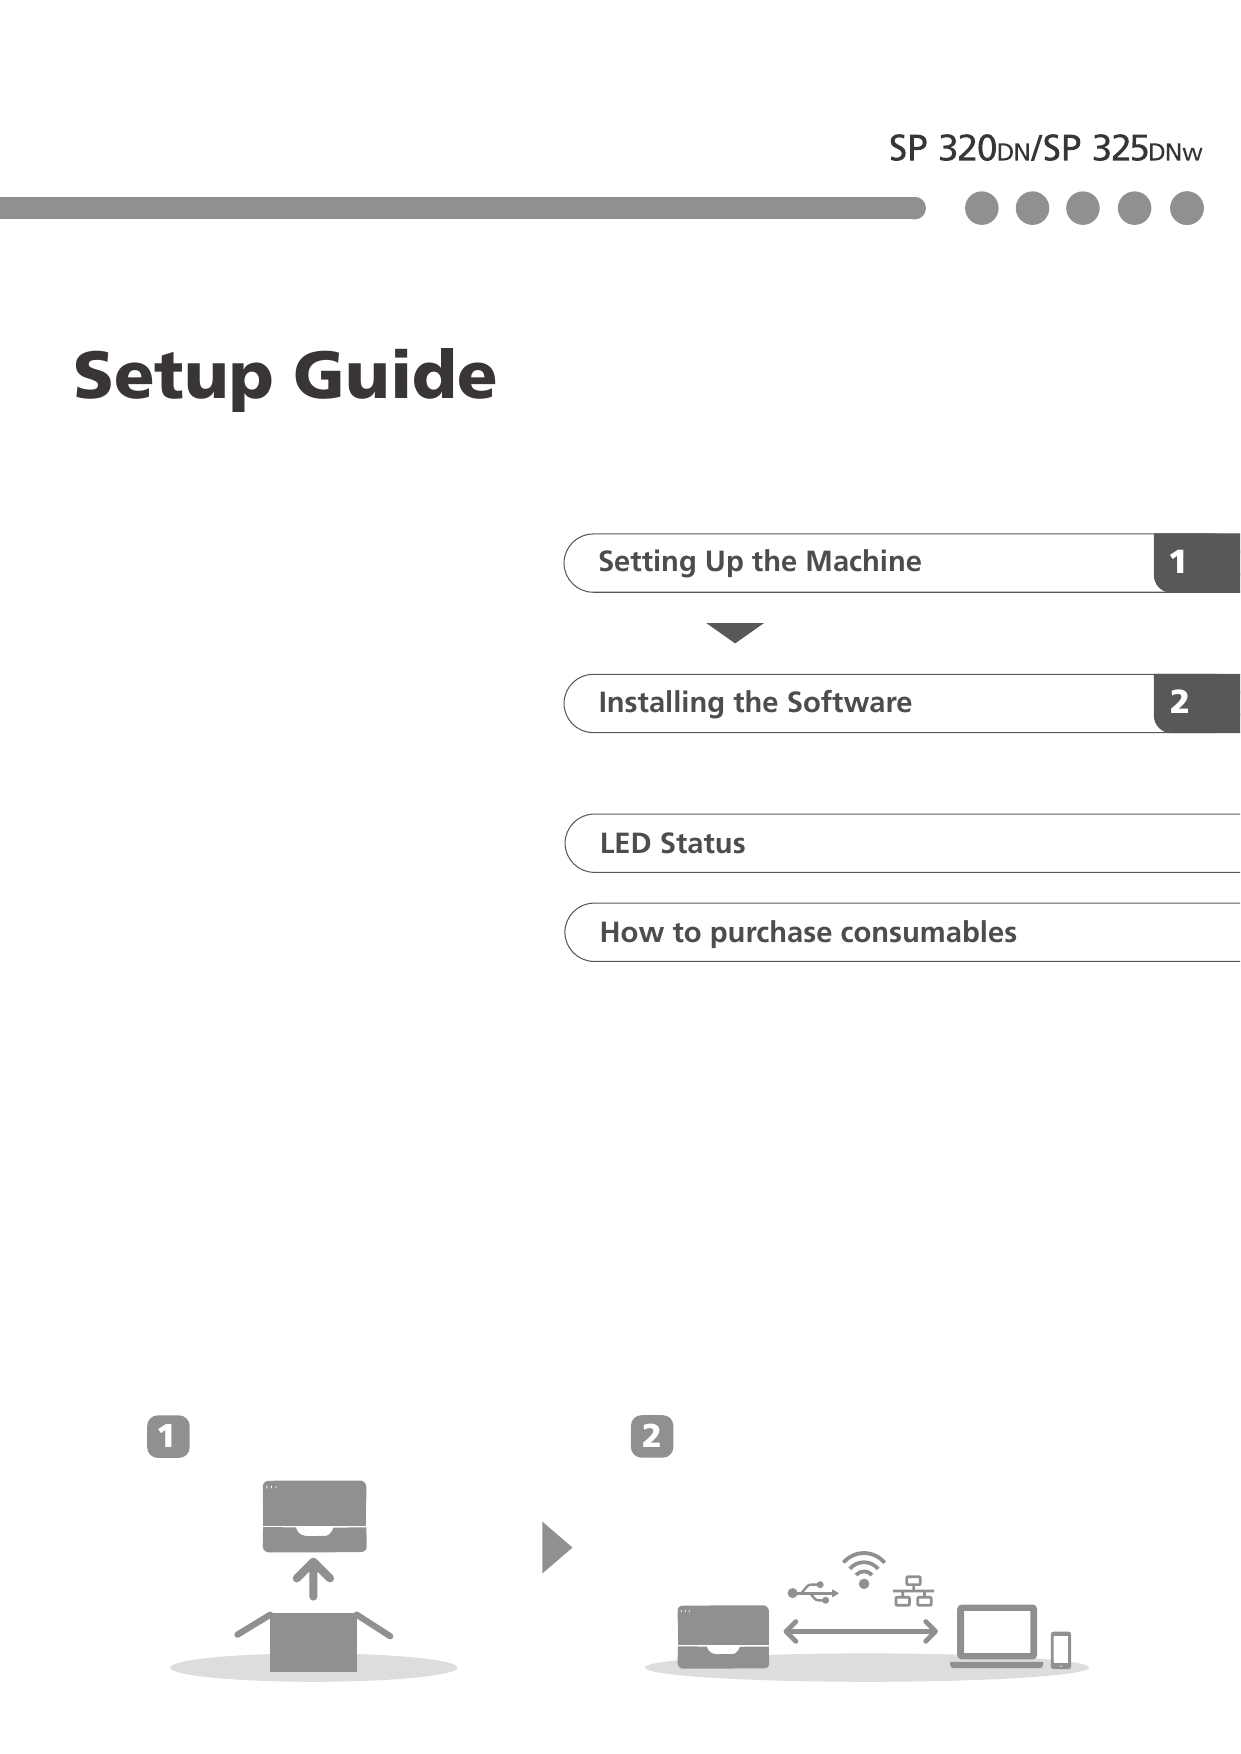1241x1754 pixels.
Task: Click the Setup Guide title
Action: pos(285,376)
